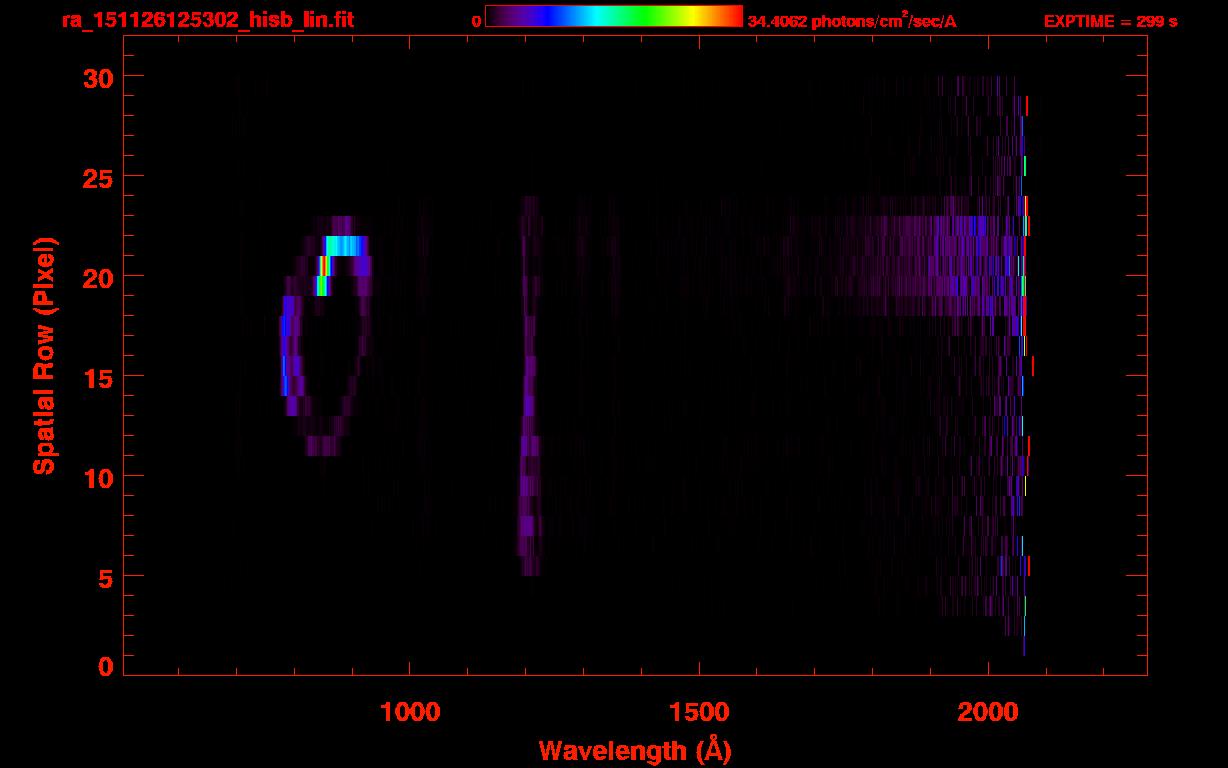
Task: Click the rainbow color scale bar
Action: click(614, 16)
